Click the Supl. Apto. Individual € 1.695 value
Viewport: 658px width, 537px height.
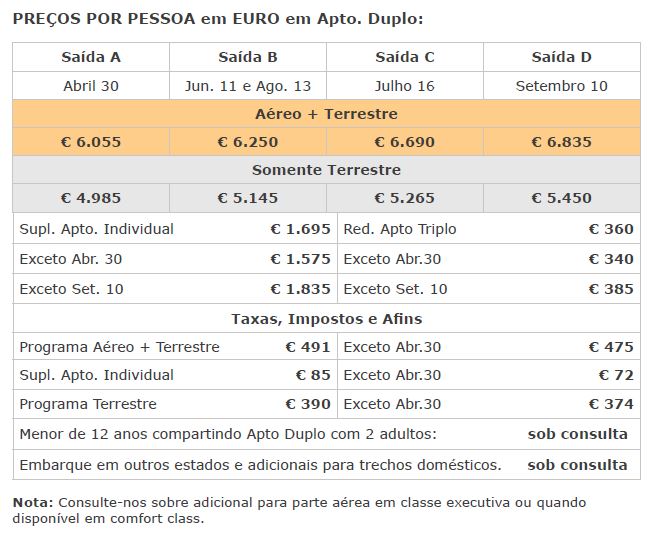click(300, 229)
